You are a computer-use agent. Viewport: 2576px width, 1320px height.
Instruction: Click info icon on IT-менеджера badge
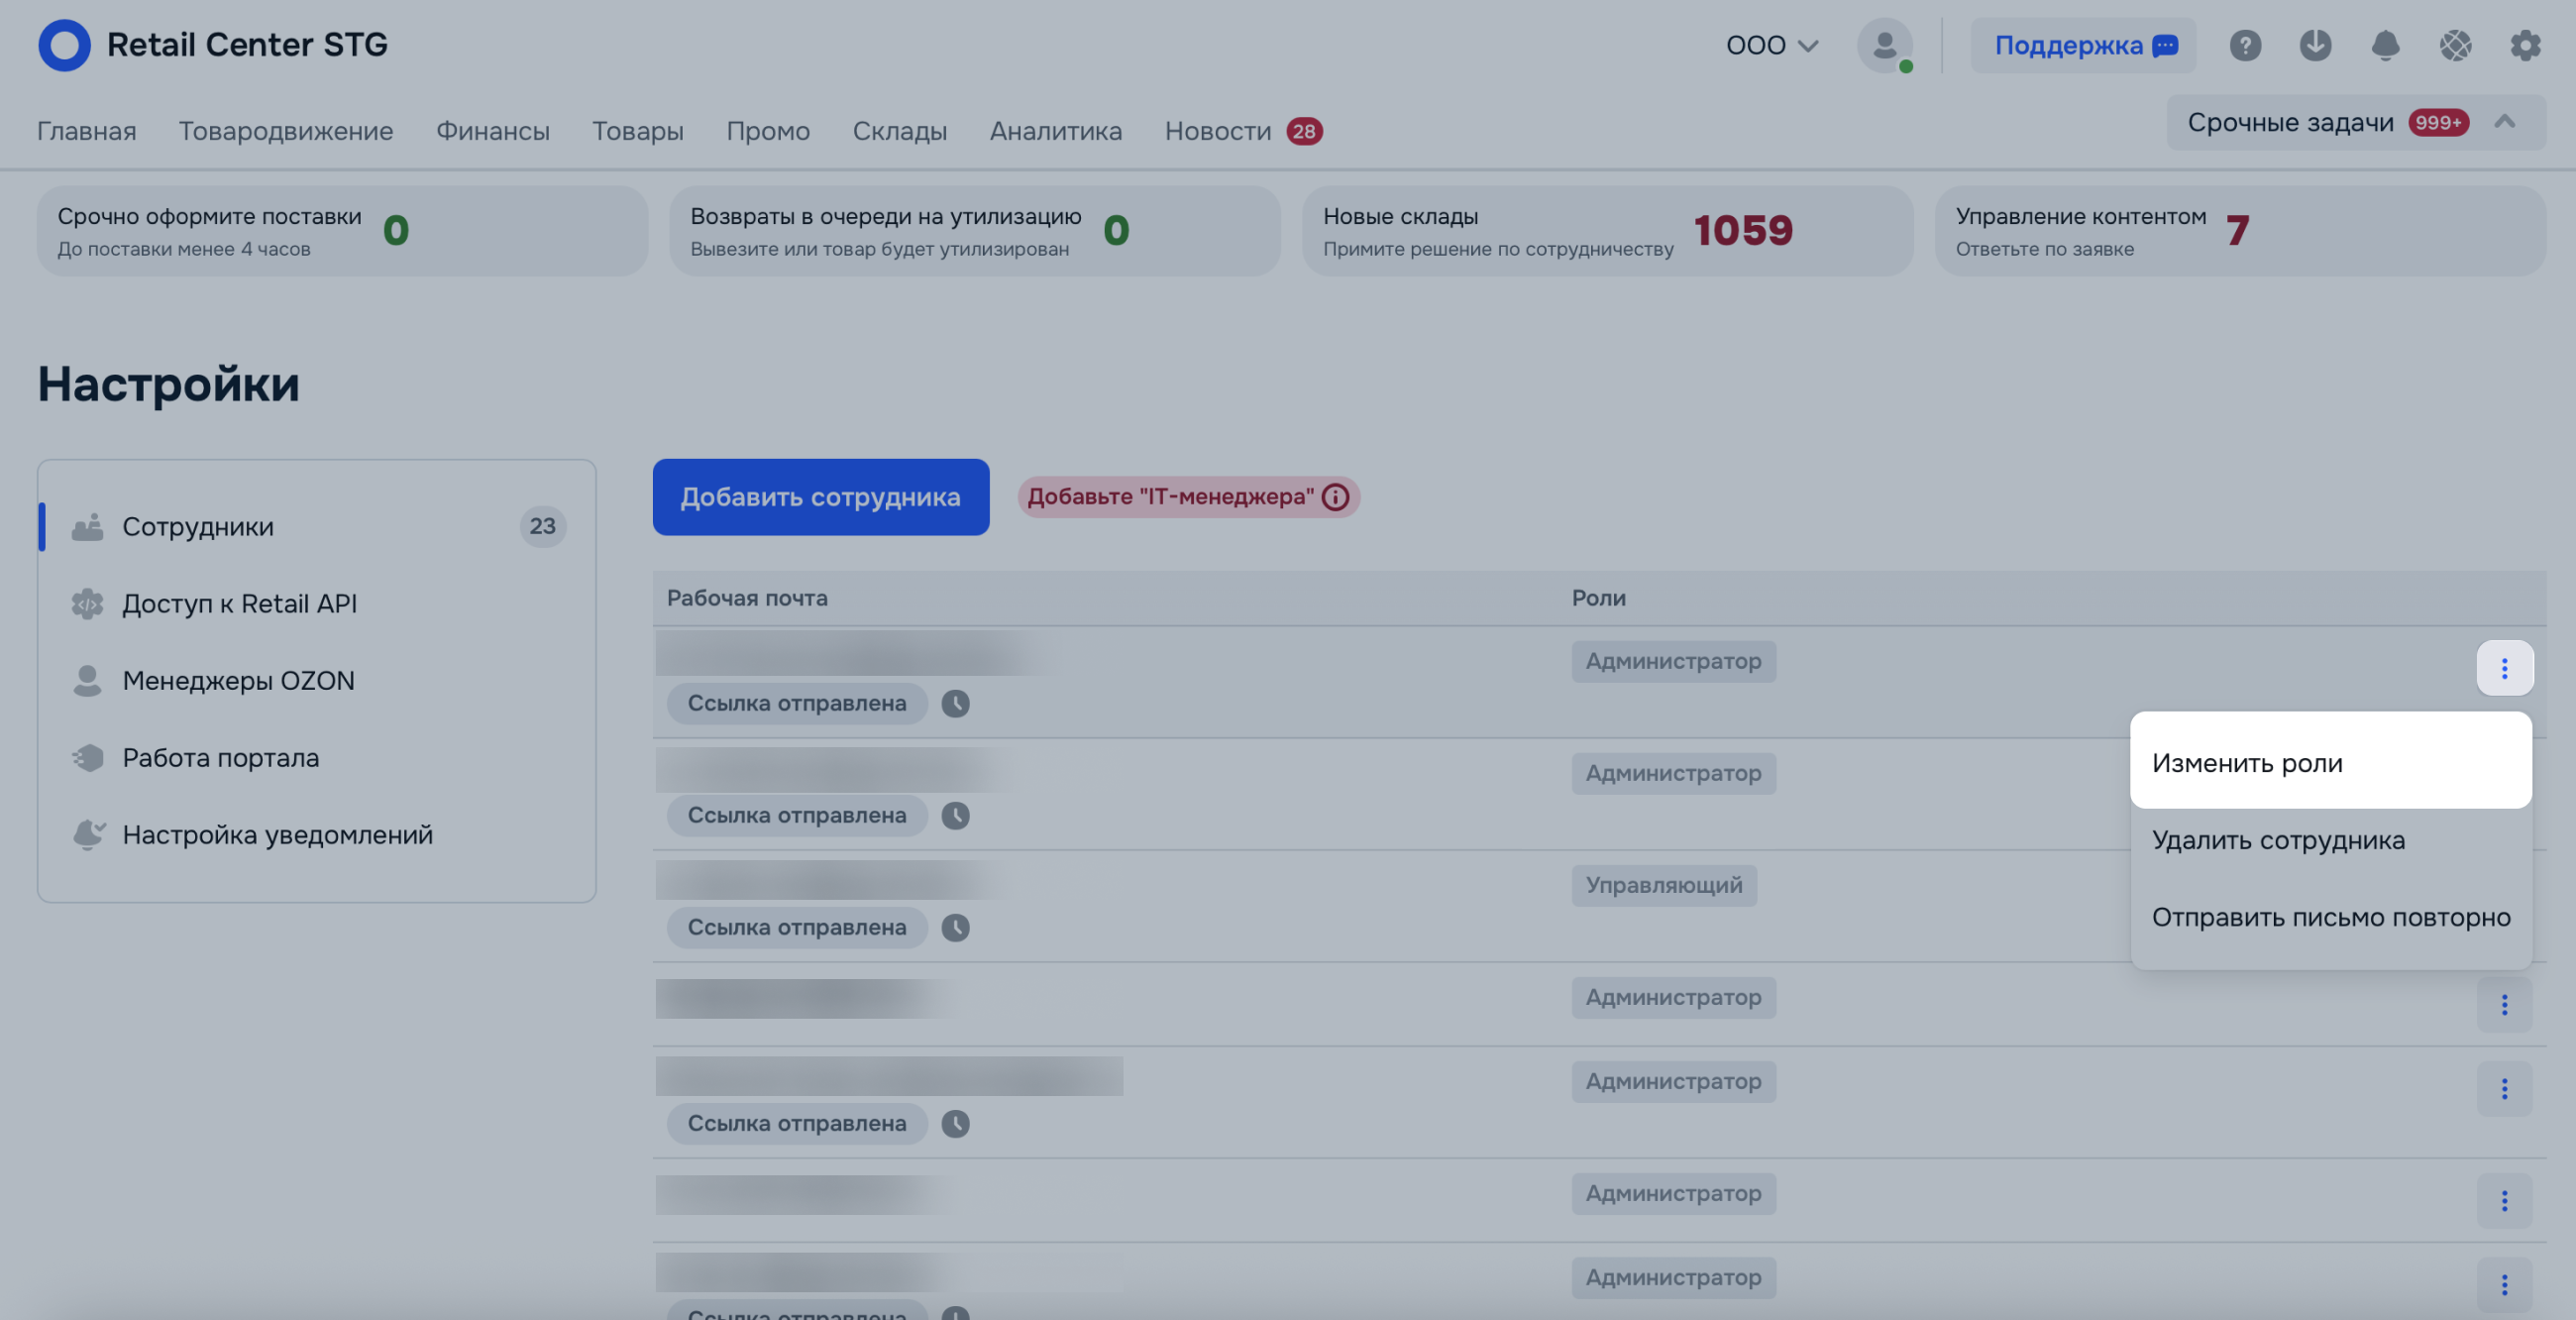[x=1335, y=497]
